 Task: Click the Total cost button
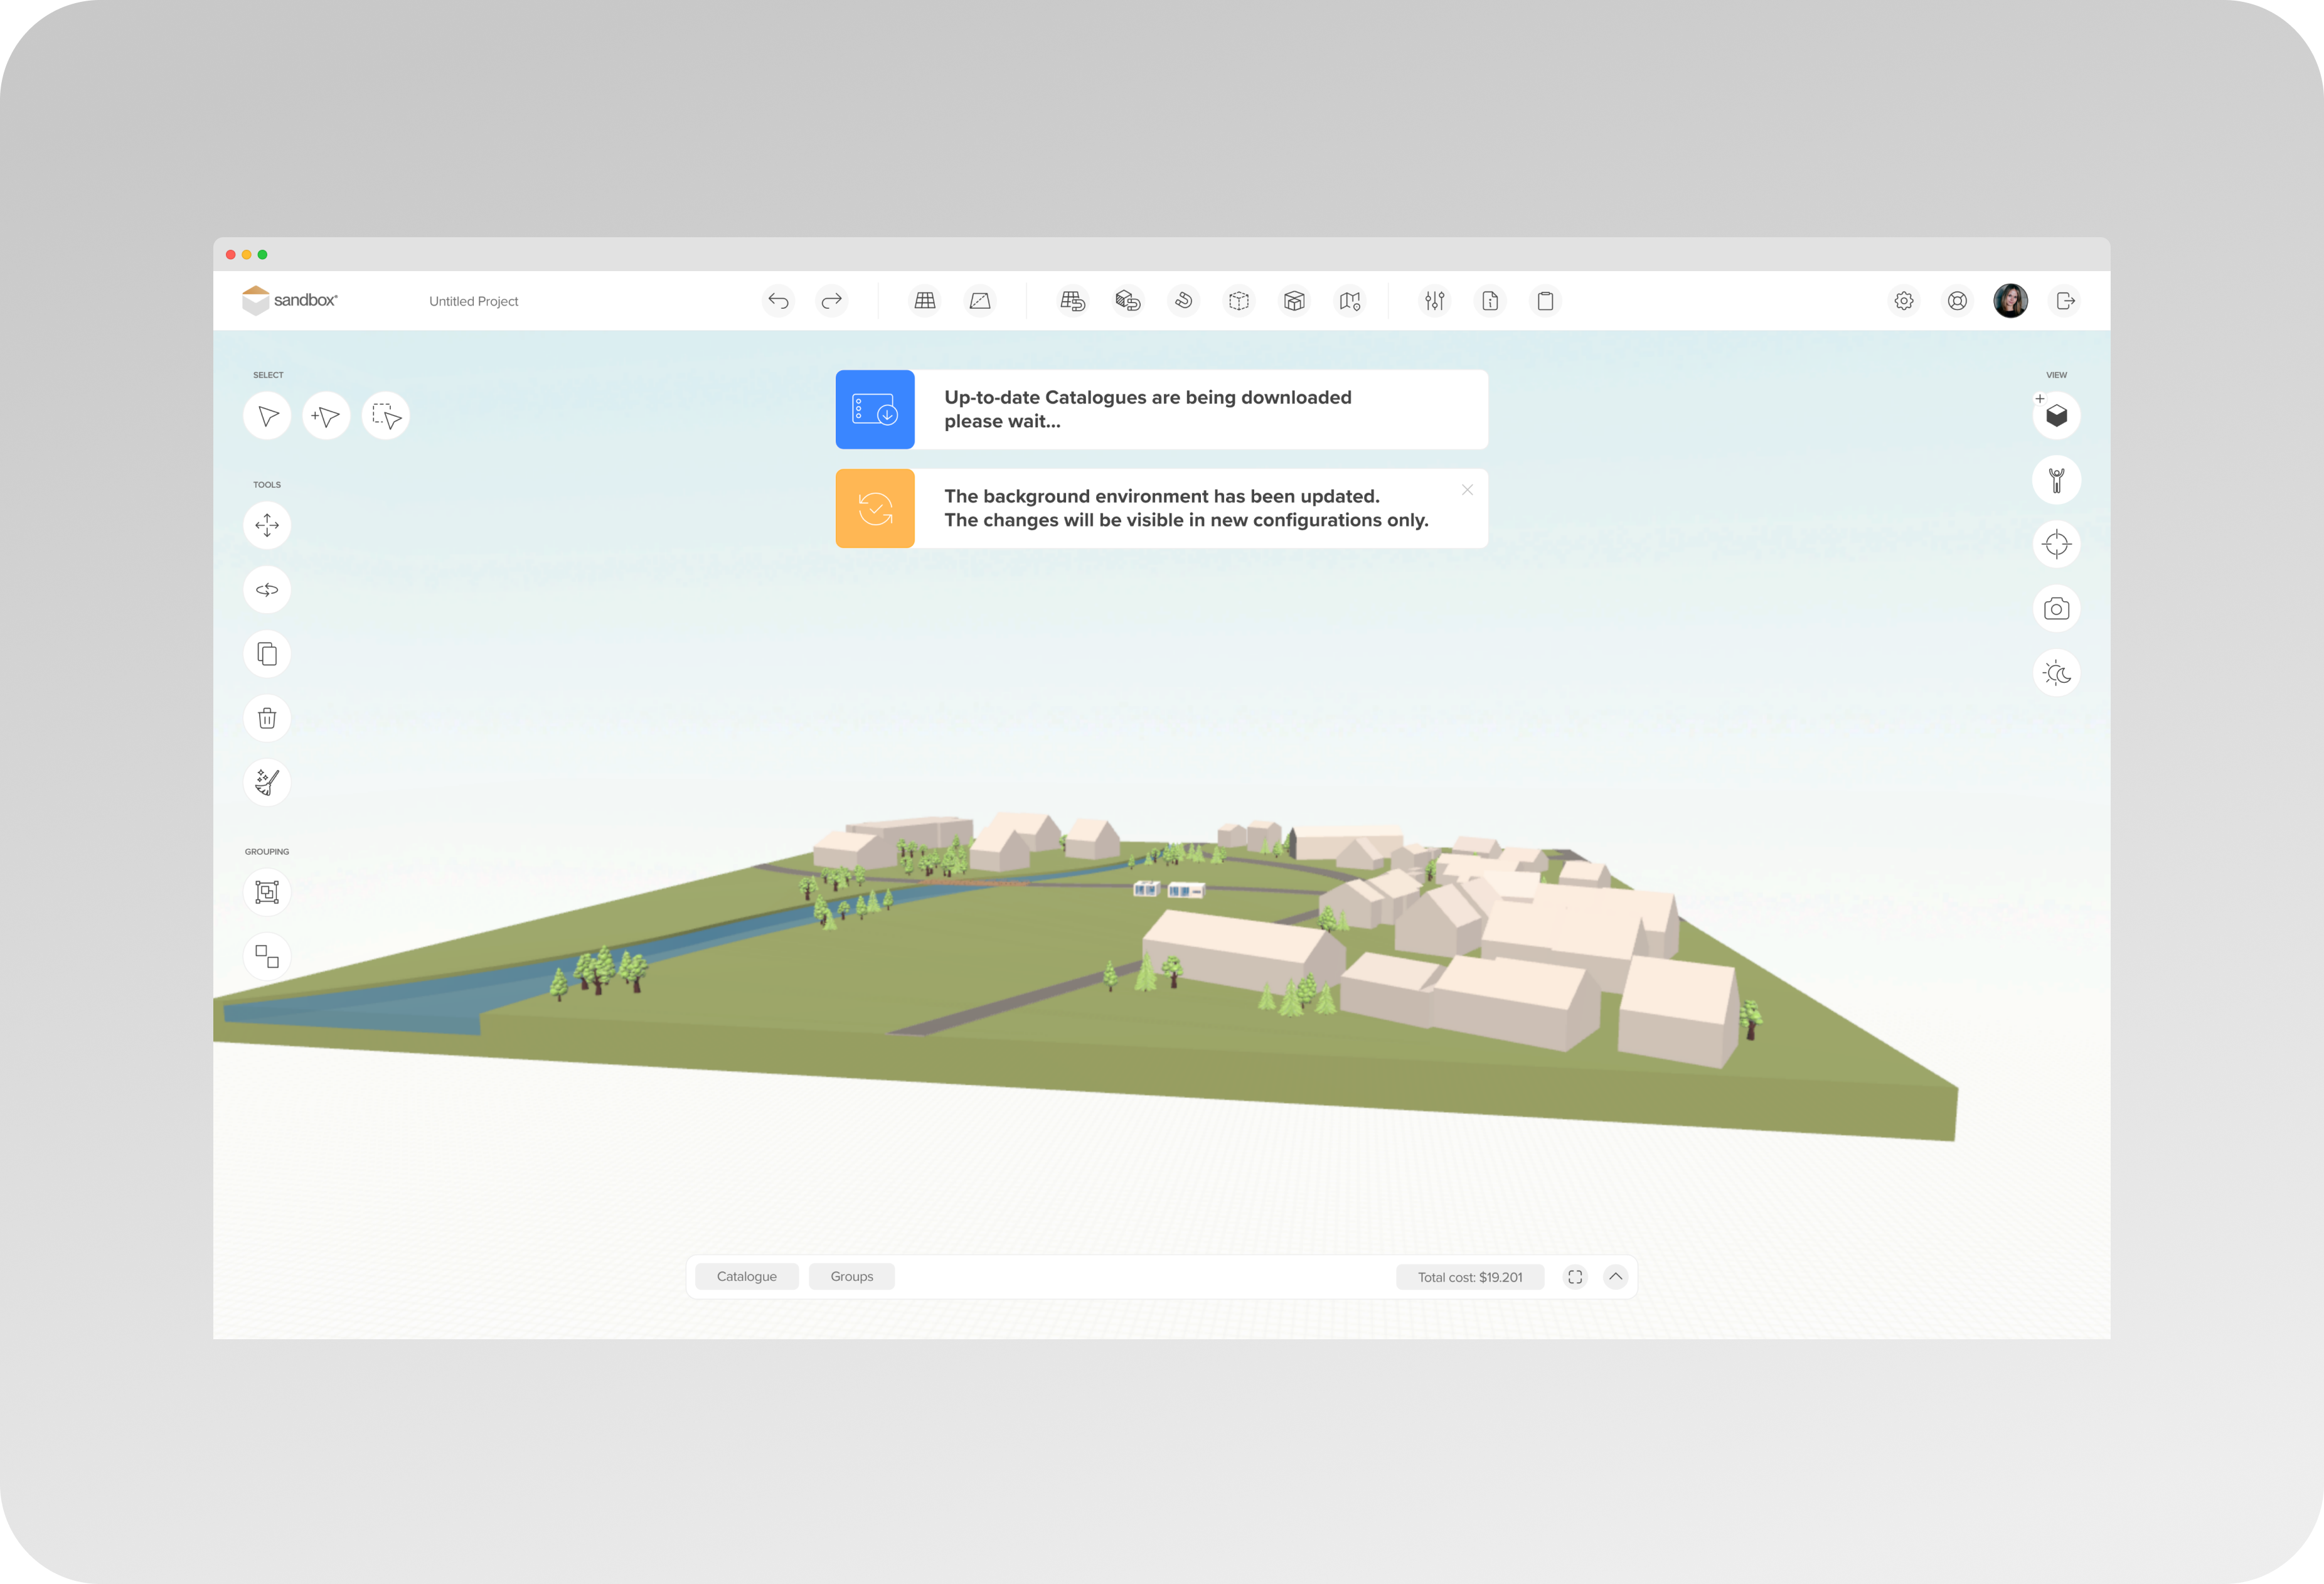(1469, 1277)
